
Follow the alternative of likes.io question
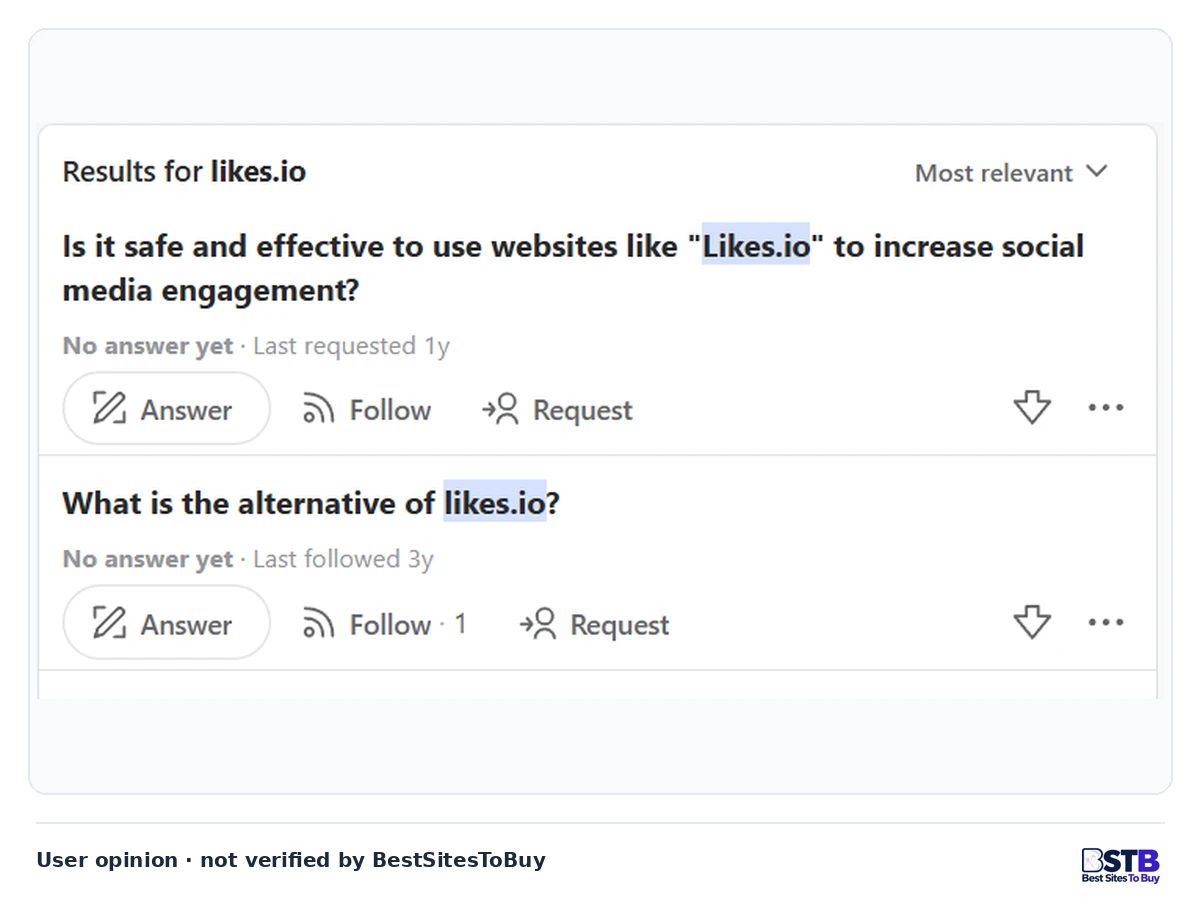tap(385, 625)
